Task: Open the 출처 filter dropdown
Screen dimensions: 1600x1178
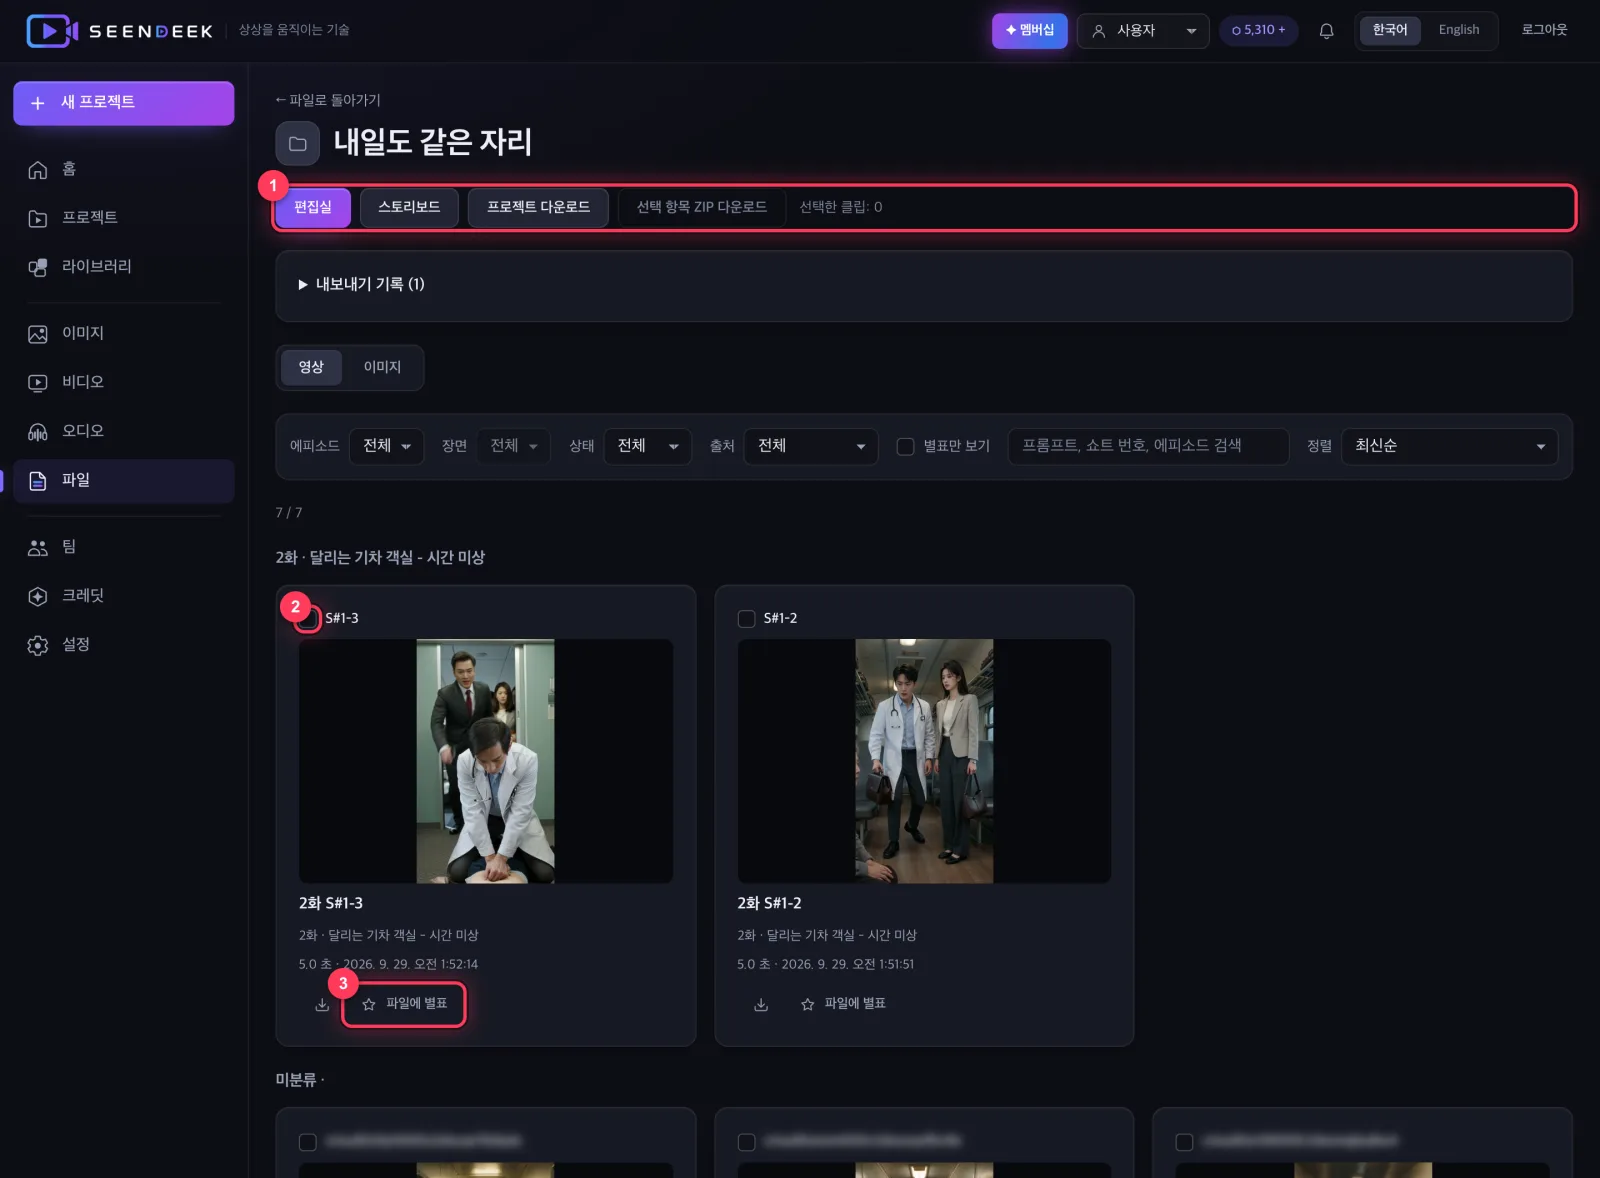Action: tap(811, 446)
